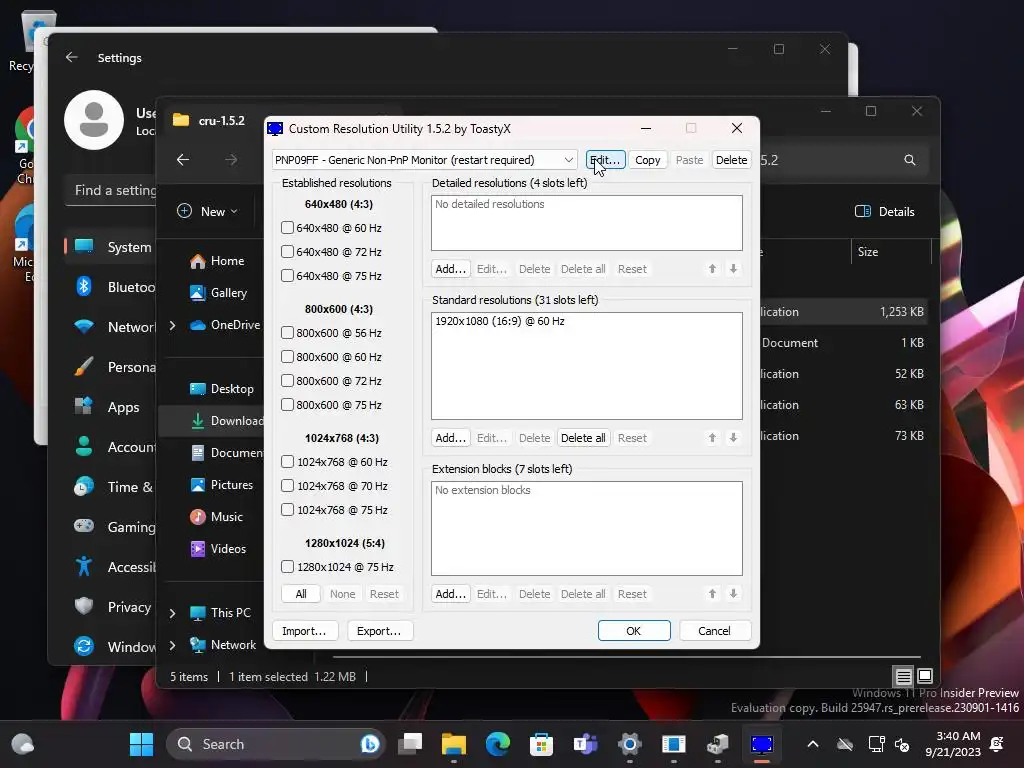The width and height of the screenshot is (1024, 768).
Task: Open the Windows Start menu
Action: pos(141,744)
